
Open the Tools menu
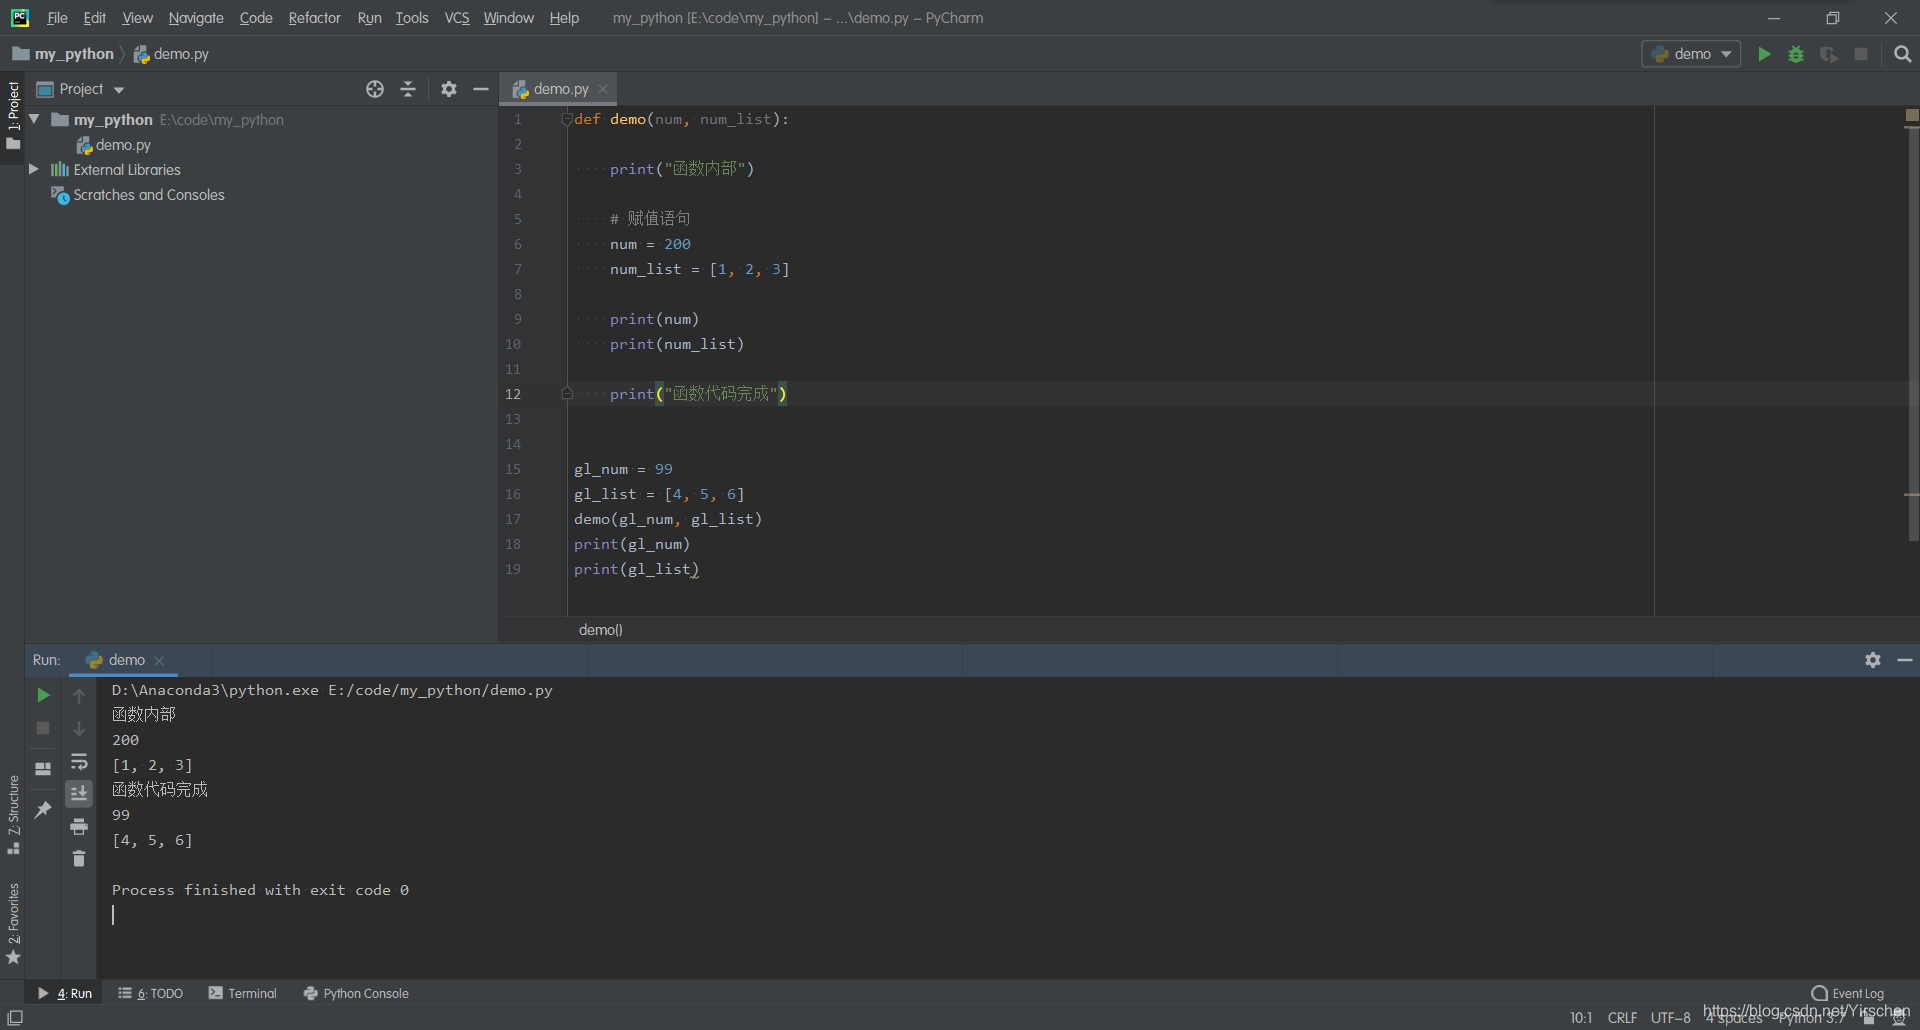coord(412,18)
